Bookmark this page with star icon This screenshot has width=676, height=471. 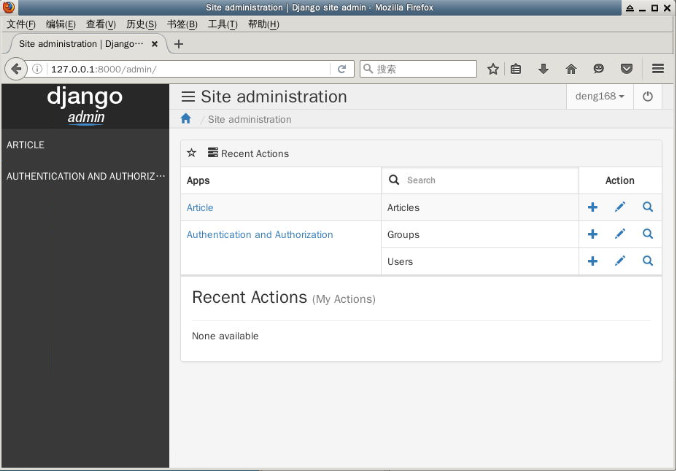click(x=493, y=69)
